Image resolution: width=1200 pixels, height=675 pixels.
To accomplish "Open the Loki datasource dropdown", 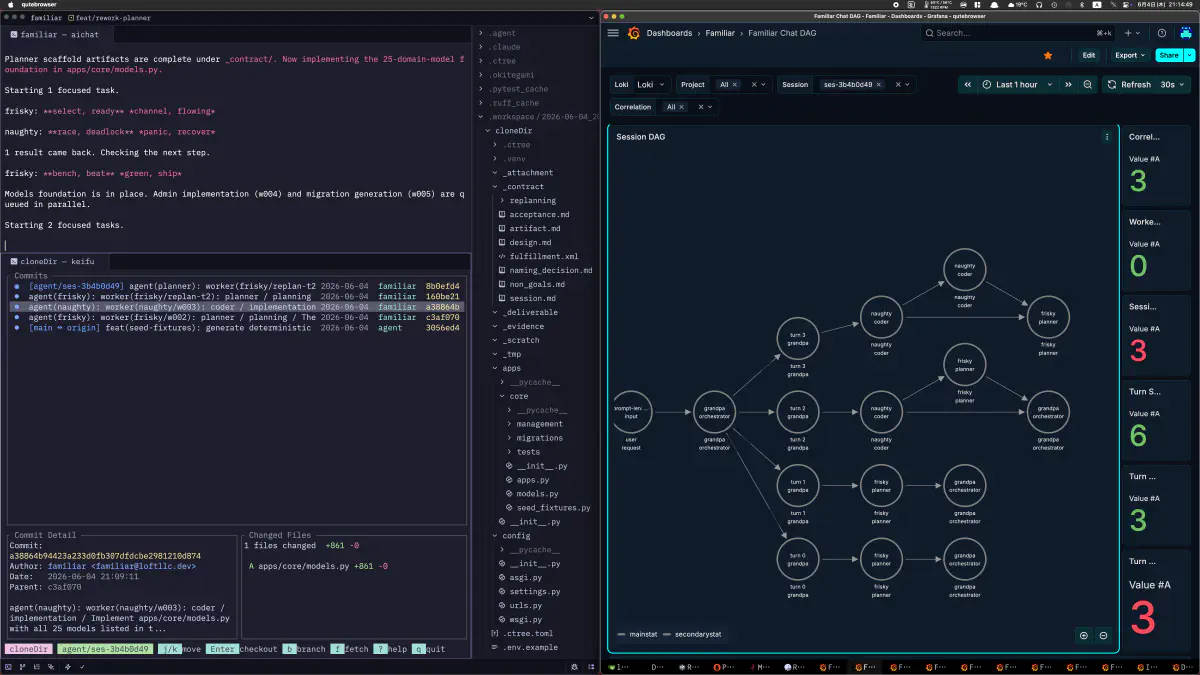I will [652, 85].
